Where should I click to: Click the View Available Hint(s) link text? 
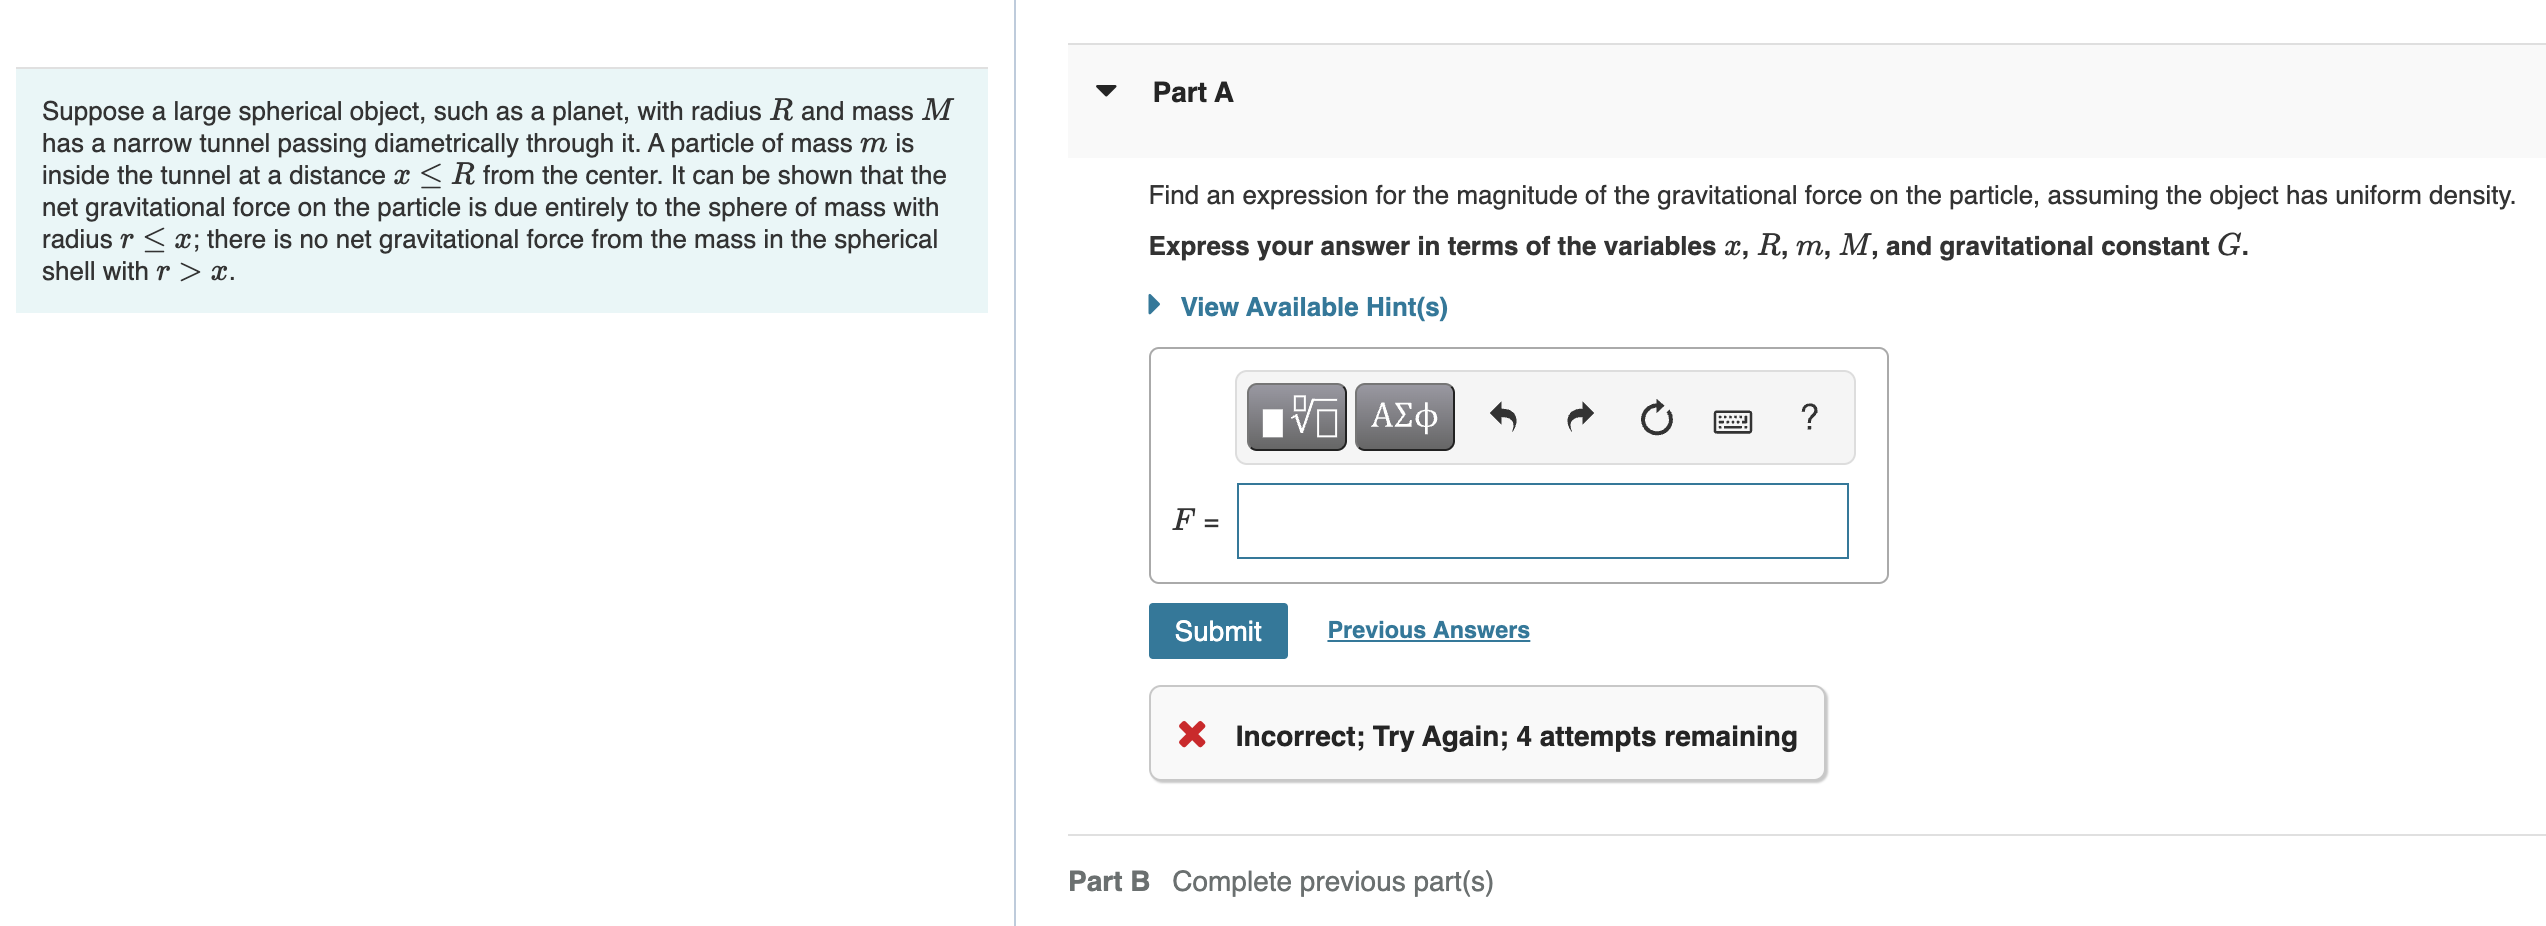coord(1313,306)
